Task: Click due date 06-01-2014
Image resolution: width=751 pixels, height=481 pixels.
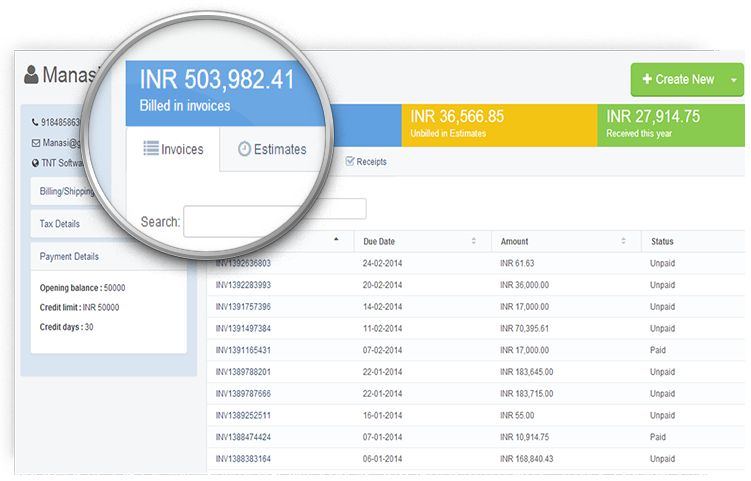Action: pyautogui.click(x=382, y=458)
